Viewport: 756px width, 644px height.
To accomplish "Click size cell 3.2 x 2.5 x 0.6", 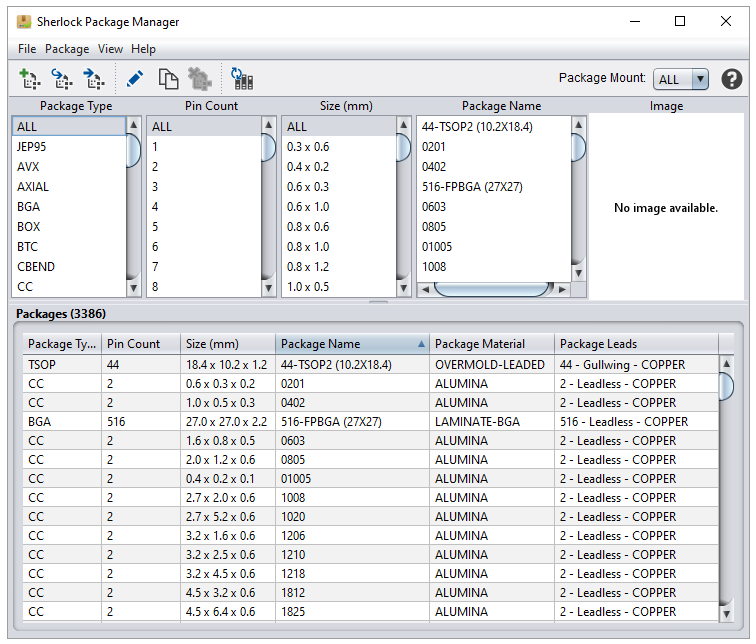I will click(228, 555).
